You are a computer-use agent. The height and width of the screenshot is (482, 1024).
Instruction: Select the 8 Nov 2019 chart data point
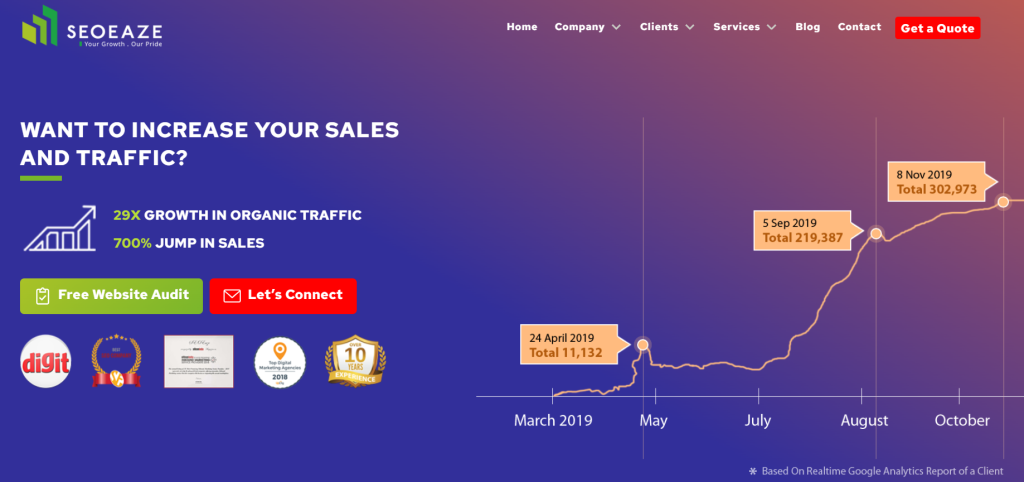[1003, 202]
